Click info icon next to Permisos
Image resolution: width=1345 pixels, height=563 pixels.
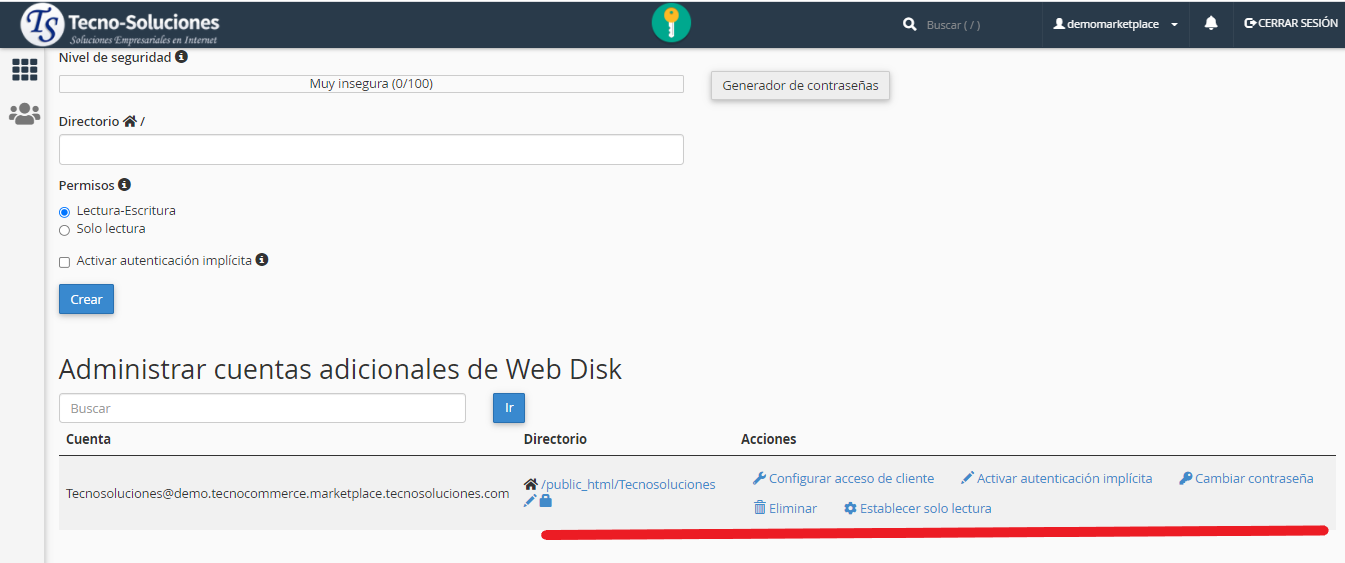coord(124,185)
